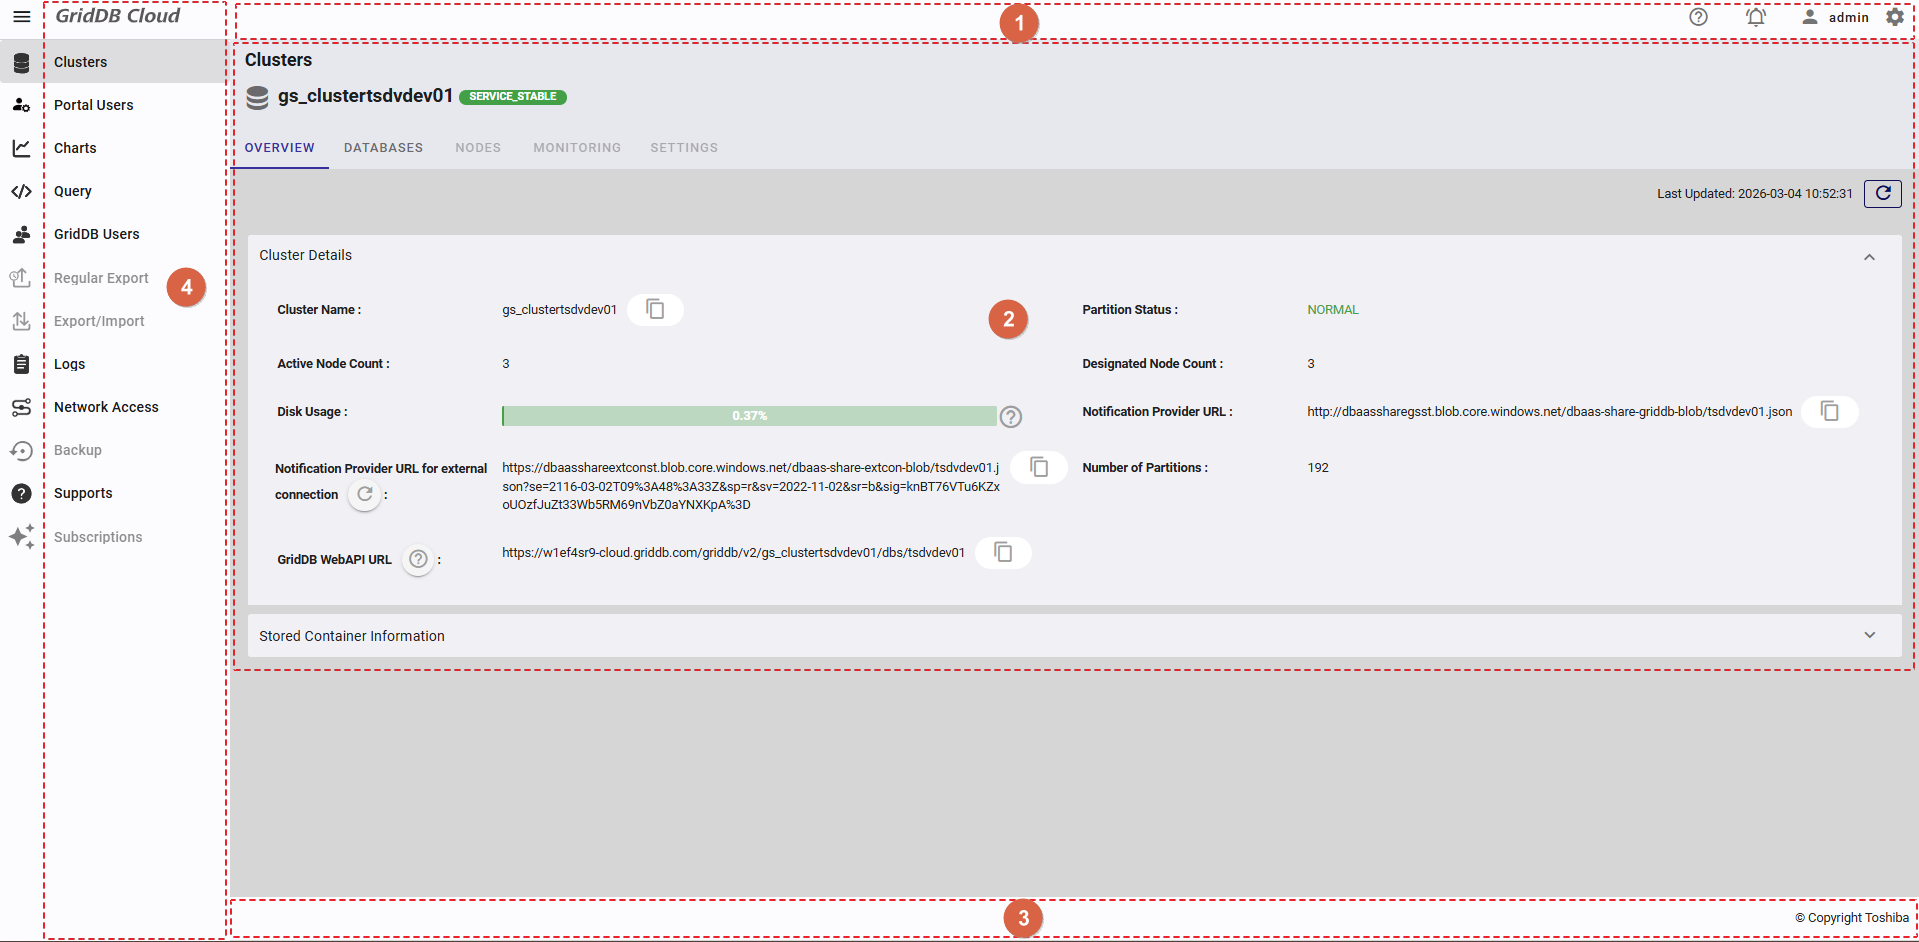Open the Query page

click(73, 191)
